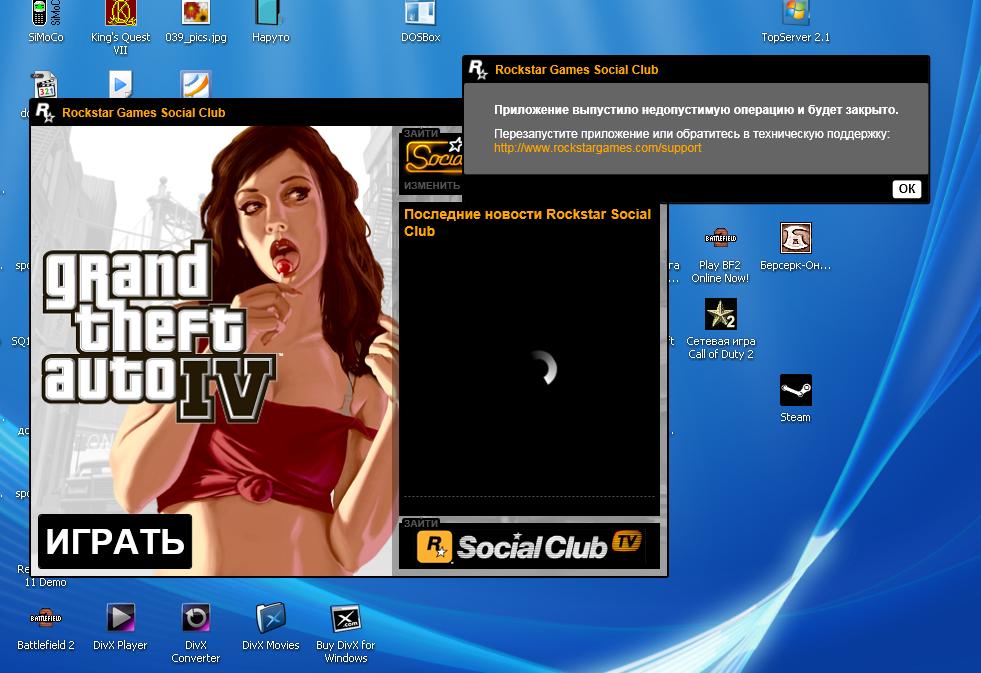This screenshot has height=673, width=981.
Task: Select the Берсерк-Он... desktop icon
Action: tap(795, 246)
